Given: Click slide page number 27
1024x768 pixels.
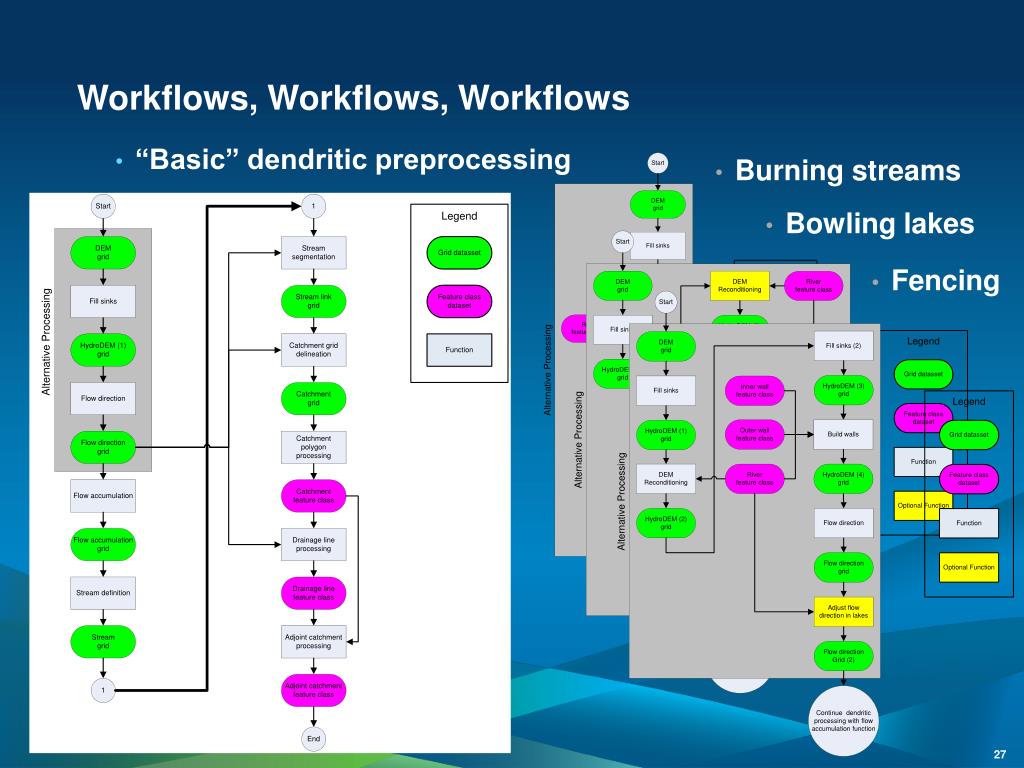Looking at the screenshot, I should click(x=1000, y=754).
